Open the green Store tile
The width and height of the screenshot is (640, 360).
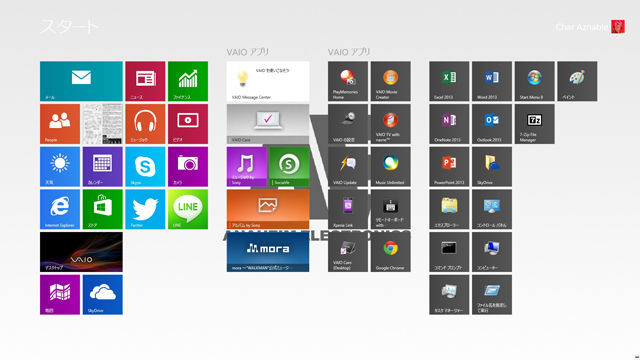[x=102, y=209]
